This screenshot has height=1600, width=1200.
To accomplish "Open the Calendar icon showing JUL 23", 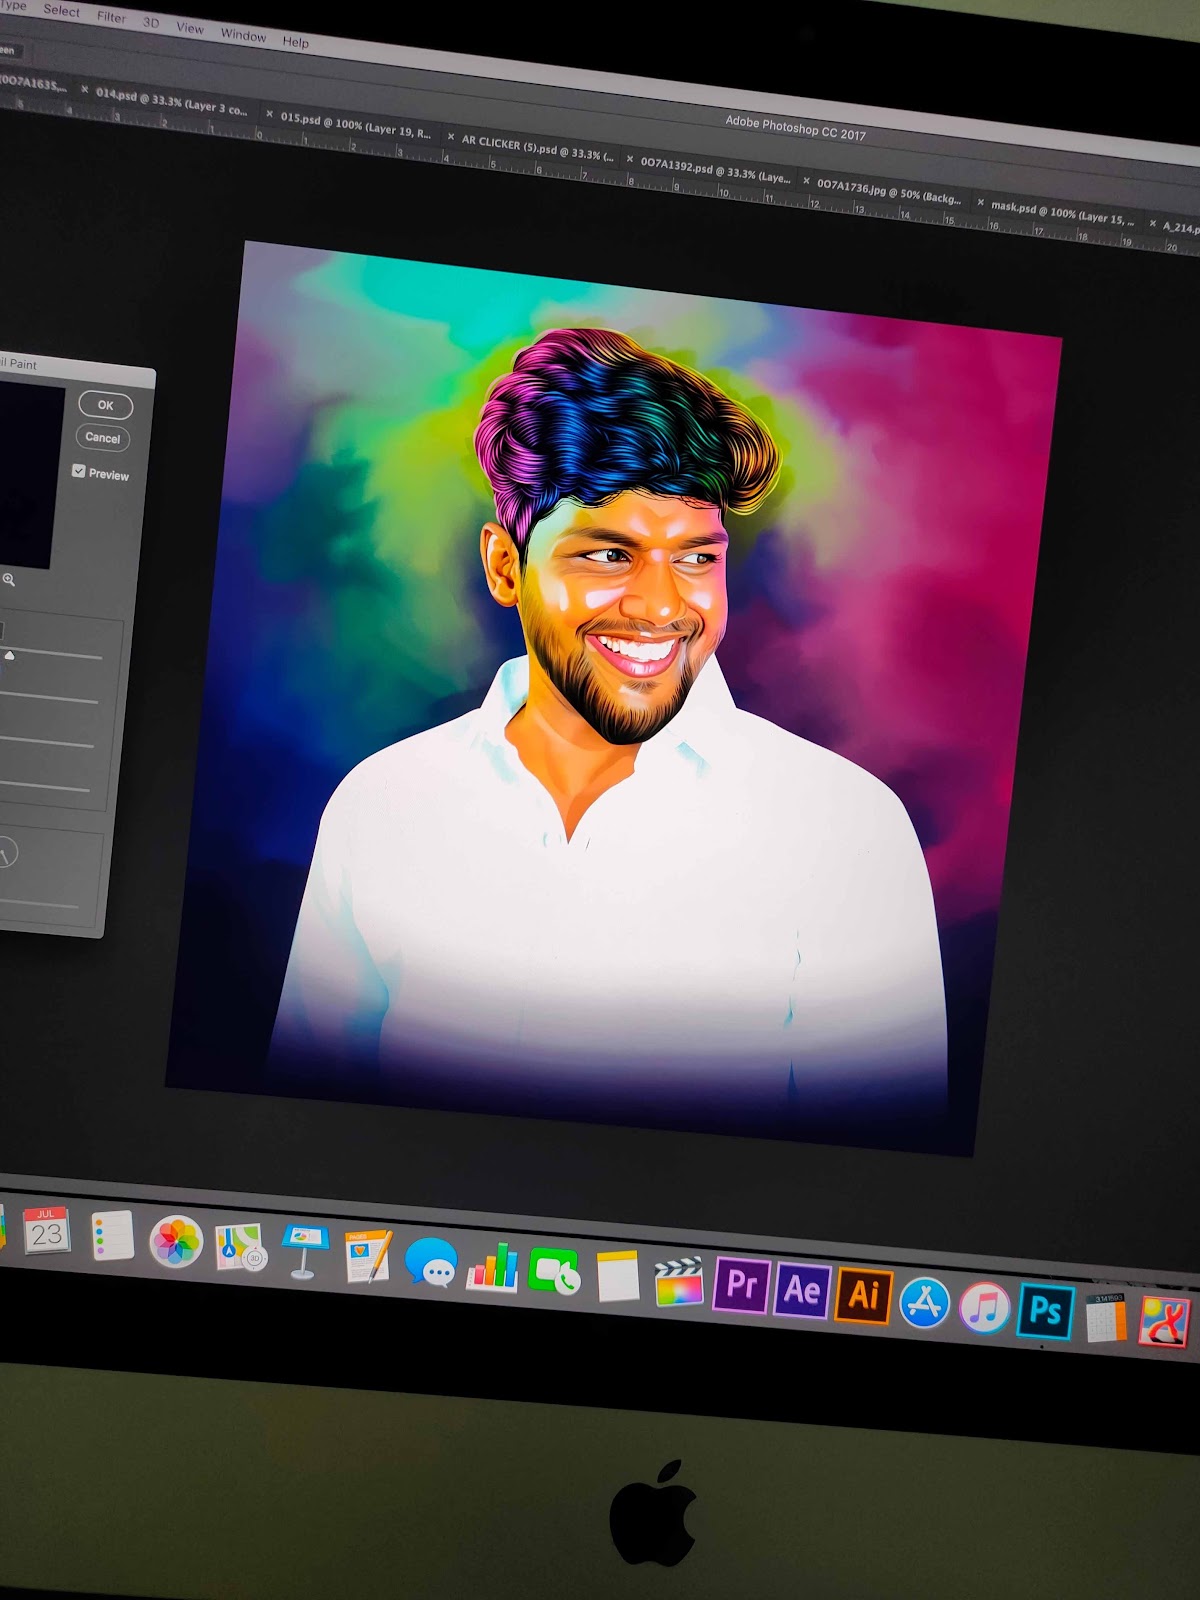I will [46, 1230].
